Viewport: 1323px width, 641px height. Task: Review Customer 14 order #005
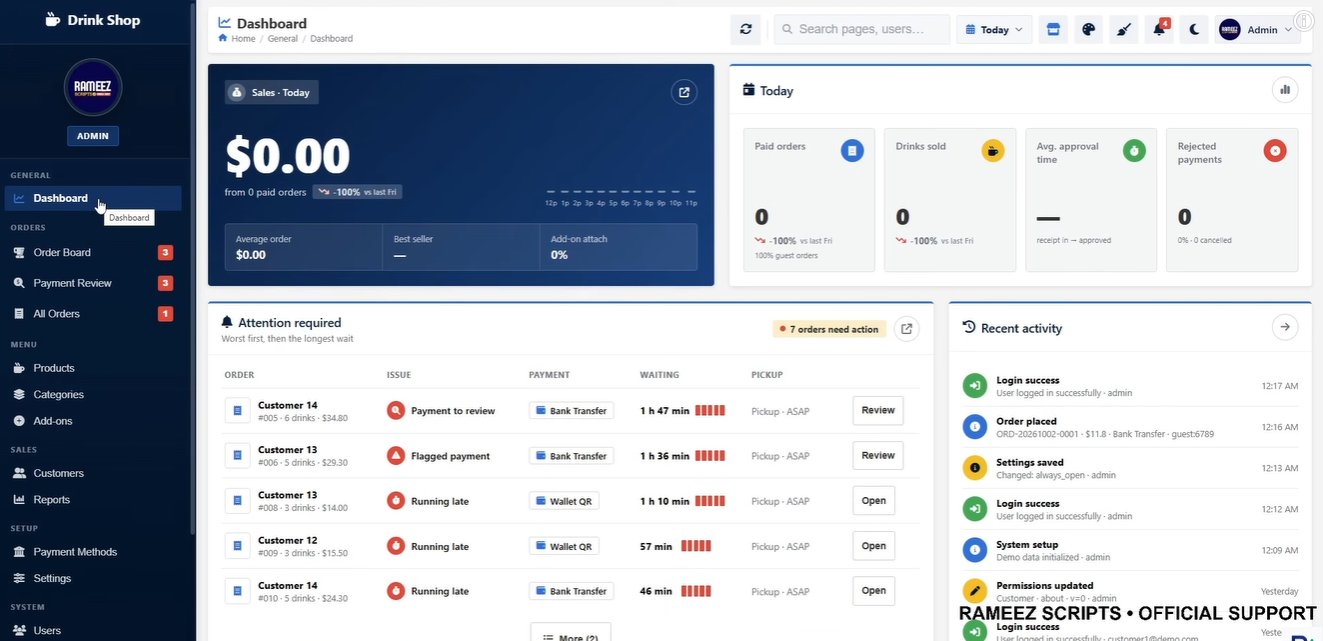tap(878, 410)
